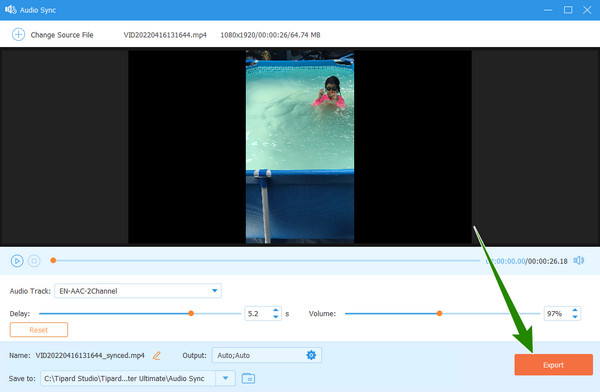Open output settings with the gear icon
This screenshot has width=600, height=392.
[x=311, y=355]
